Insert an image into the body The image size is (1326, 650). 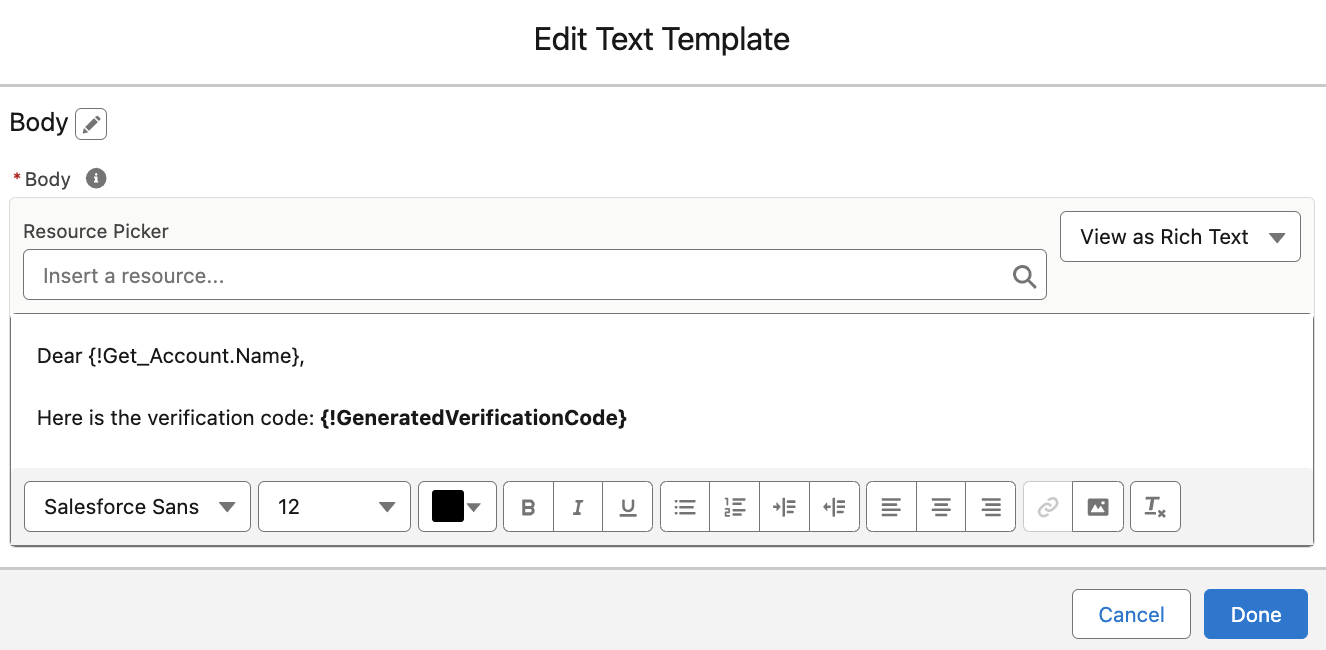click(1097, 506)
